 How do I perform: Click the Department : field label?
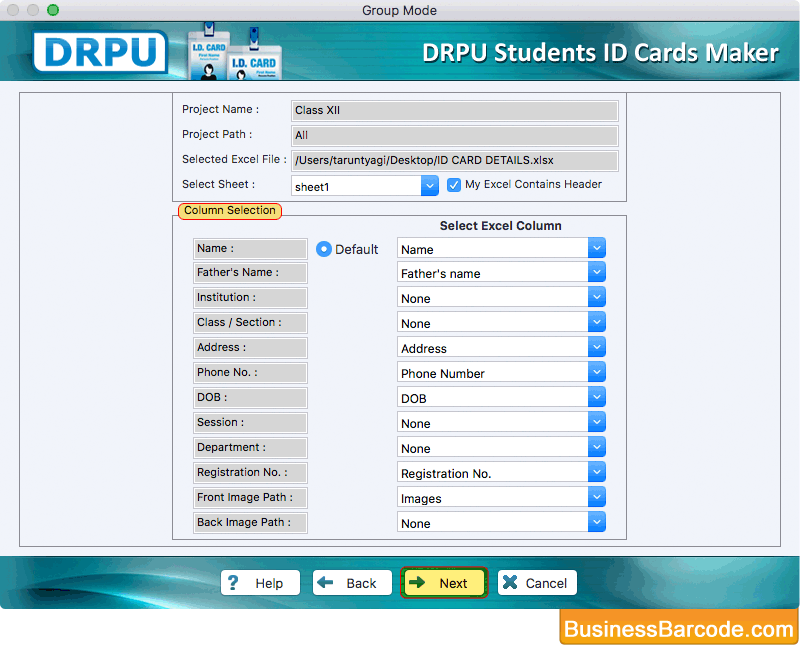point(250,448)
